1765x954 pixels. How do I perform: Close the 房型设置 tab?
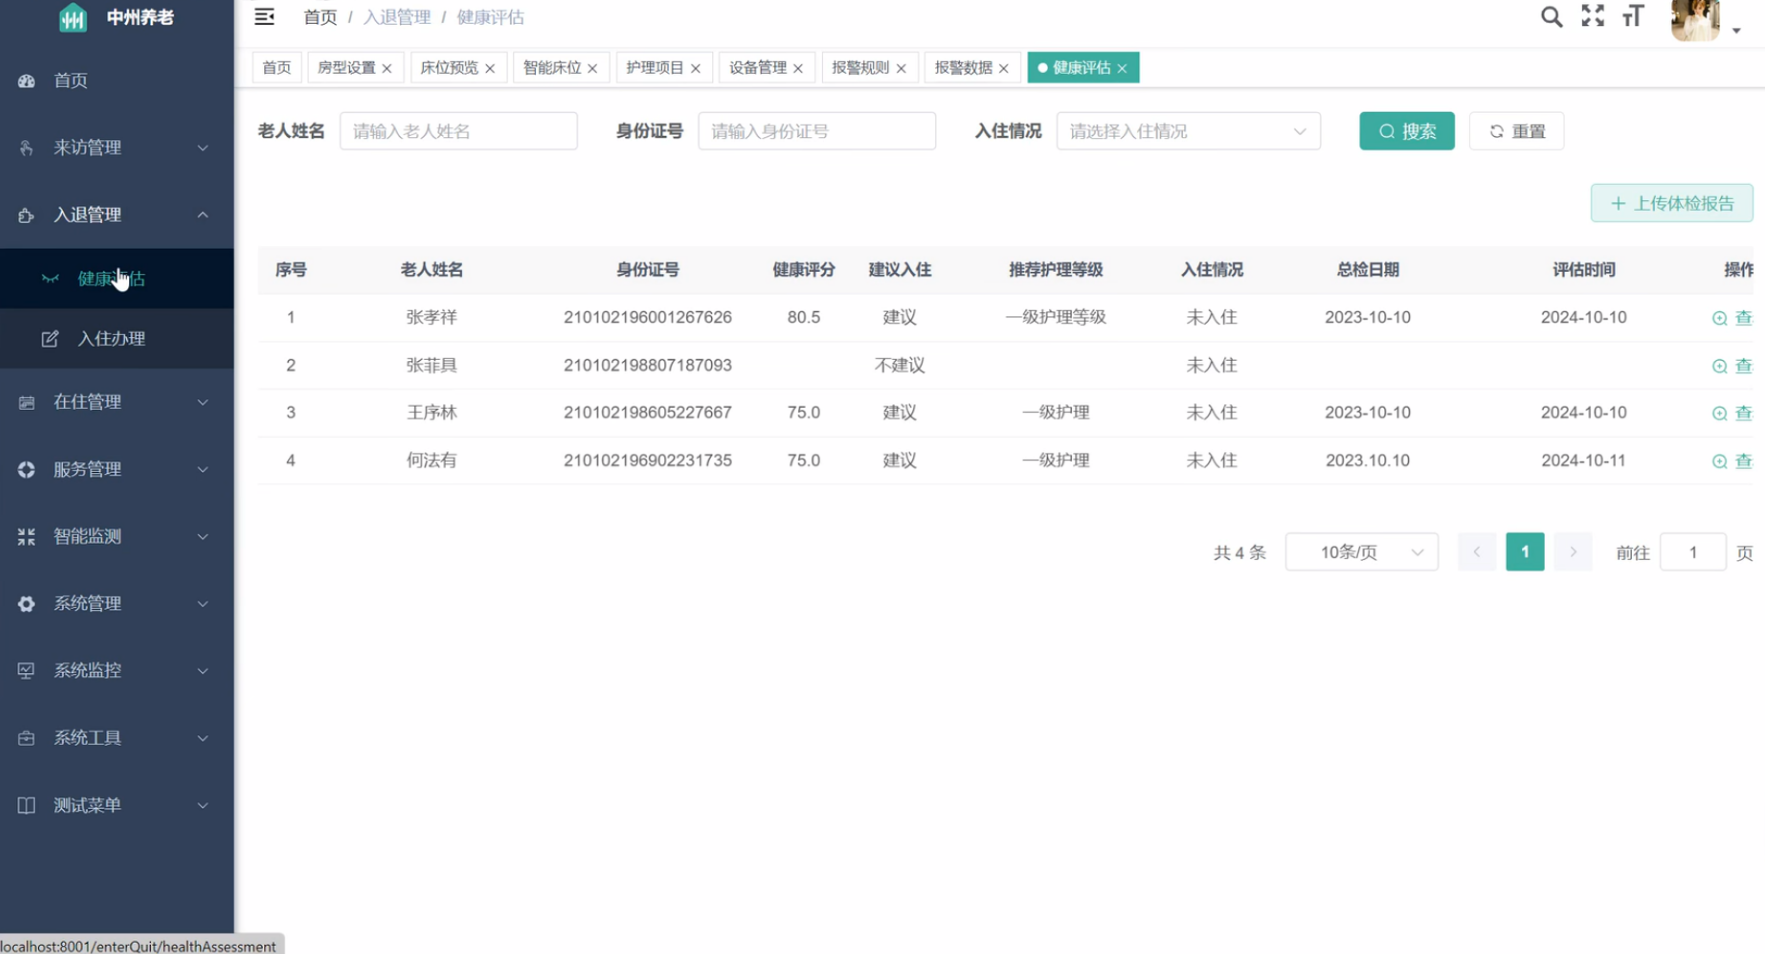coord(387,68)
